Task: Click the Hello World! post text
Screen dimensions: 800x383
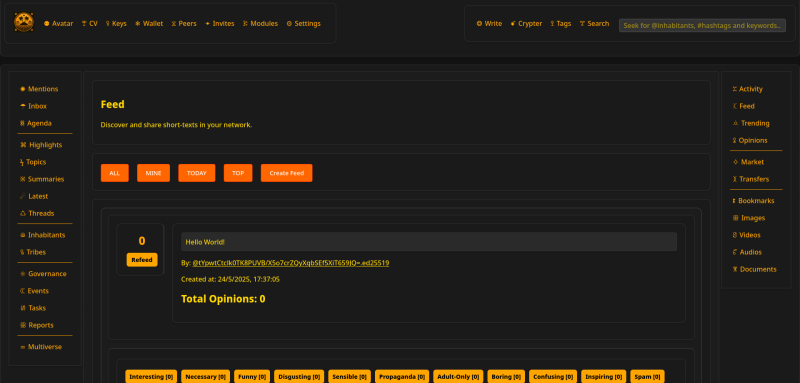Action: click(205, 242)
